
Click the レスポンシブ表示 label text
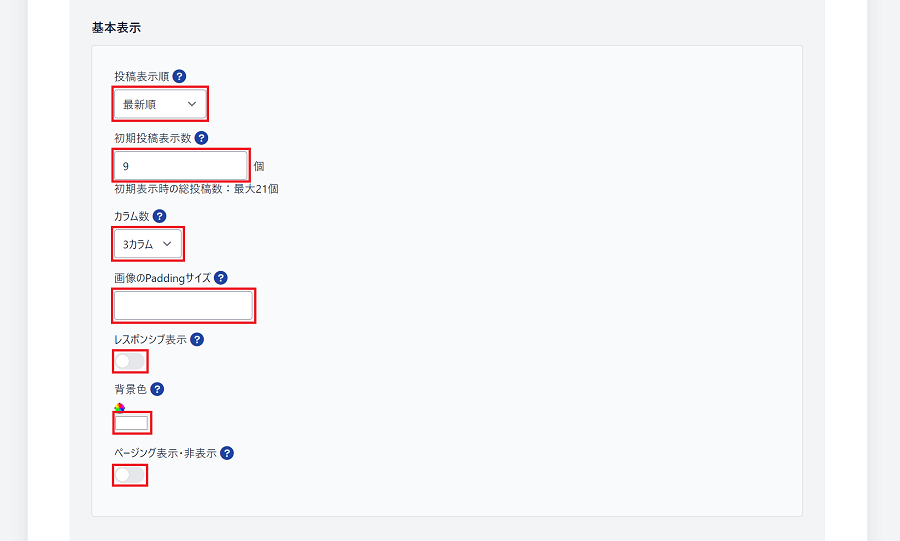(x=150, y=340)
